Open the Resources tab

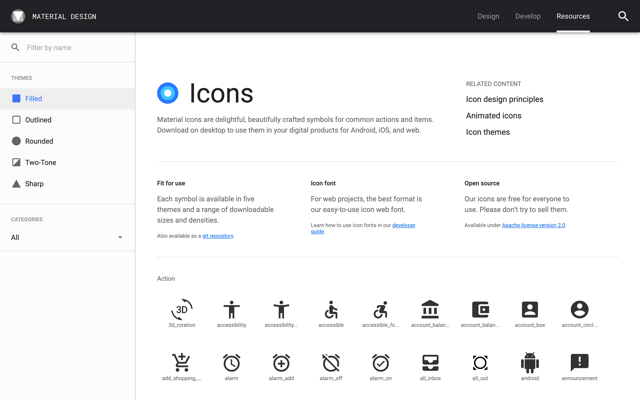[x=573, y=16]
